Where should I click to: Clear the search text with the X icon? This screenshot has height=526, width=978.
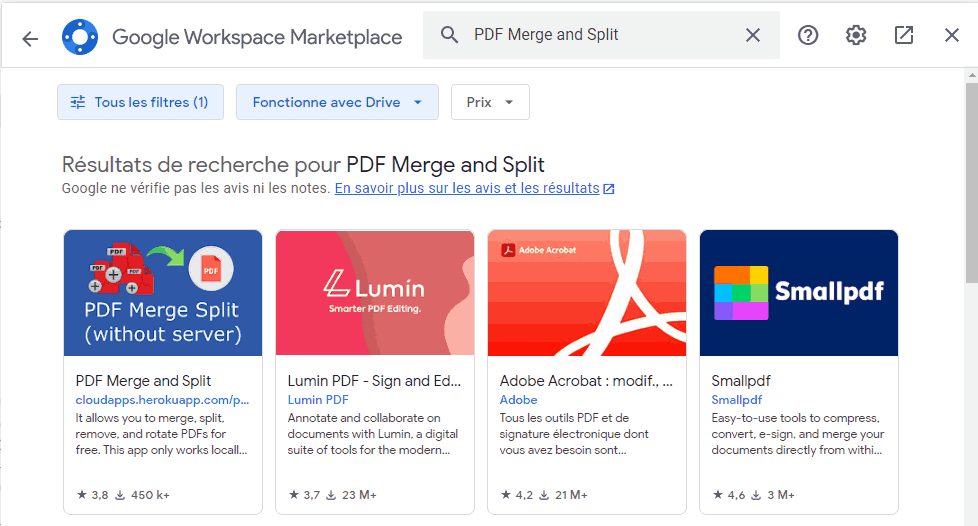753,35
